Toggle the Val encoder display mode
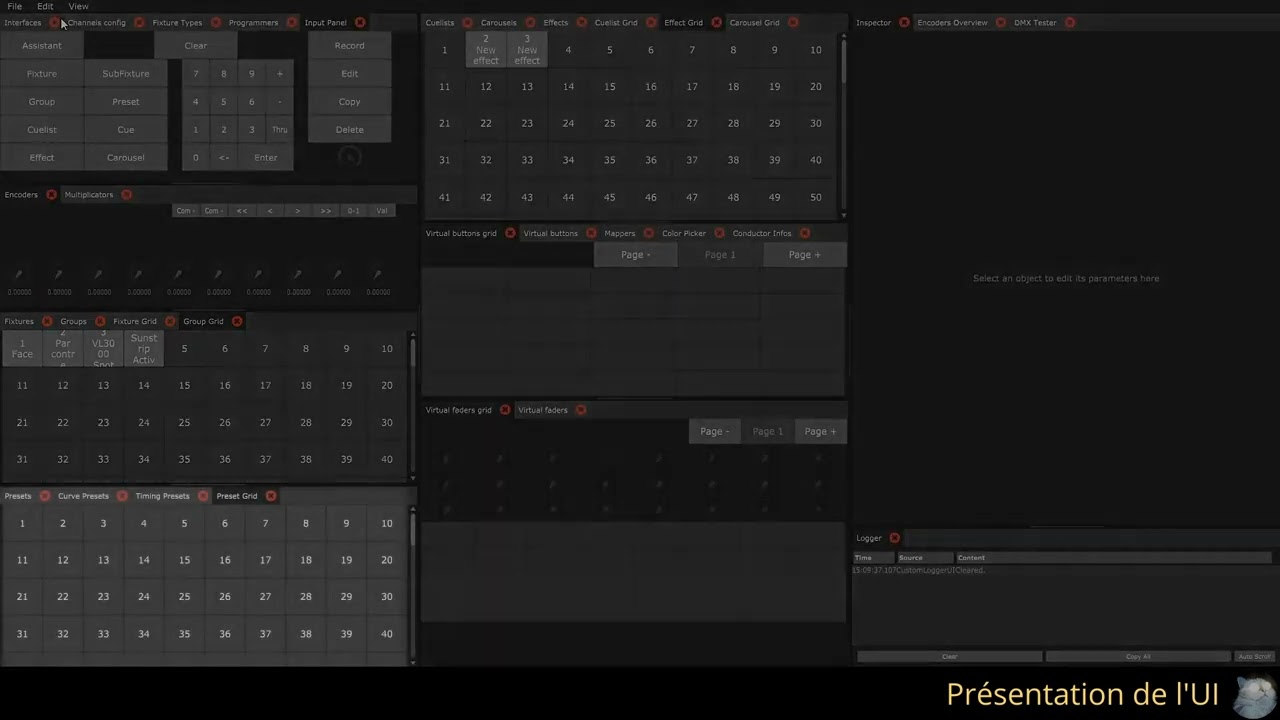1280x720 pixels. pos(382,210)
